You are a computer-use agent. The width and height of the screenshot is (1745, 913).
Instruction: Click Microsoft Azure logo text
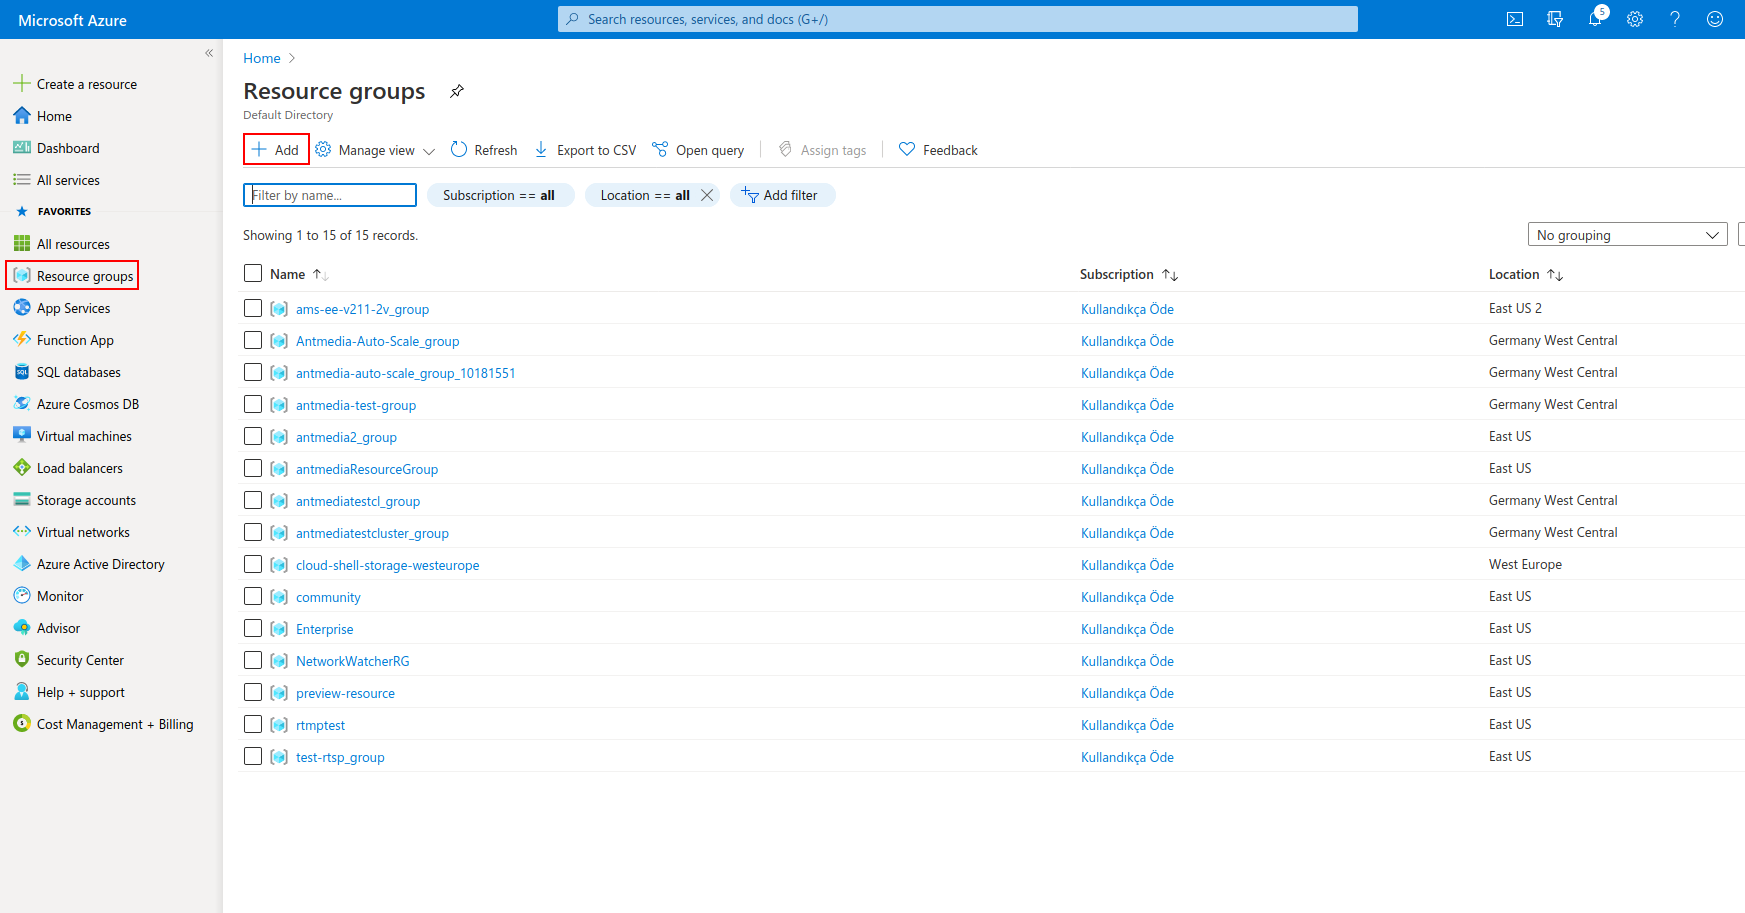coord(72,20)
